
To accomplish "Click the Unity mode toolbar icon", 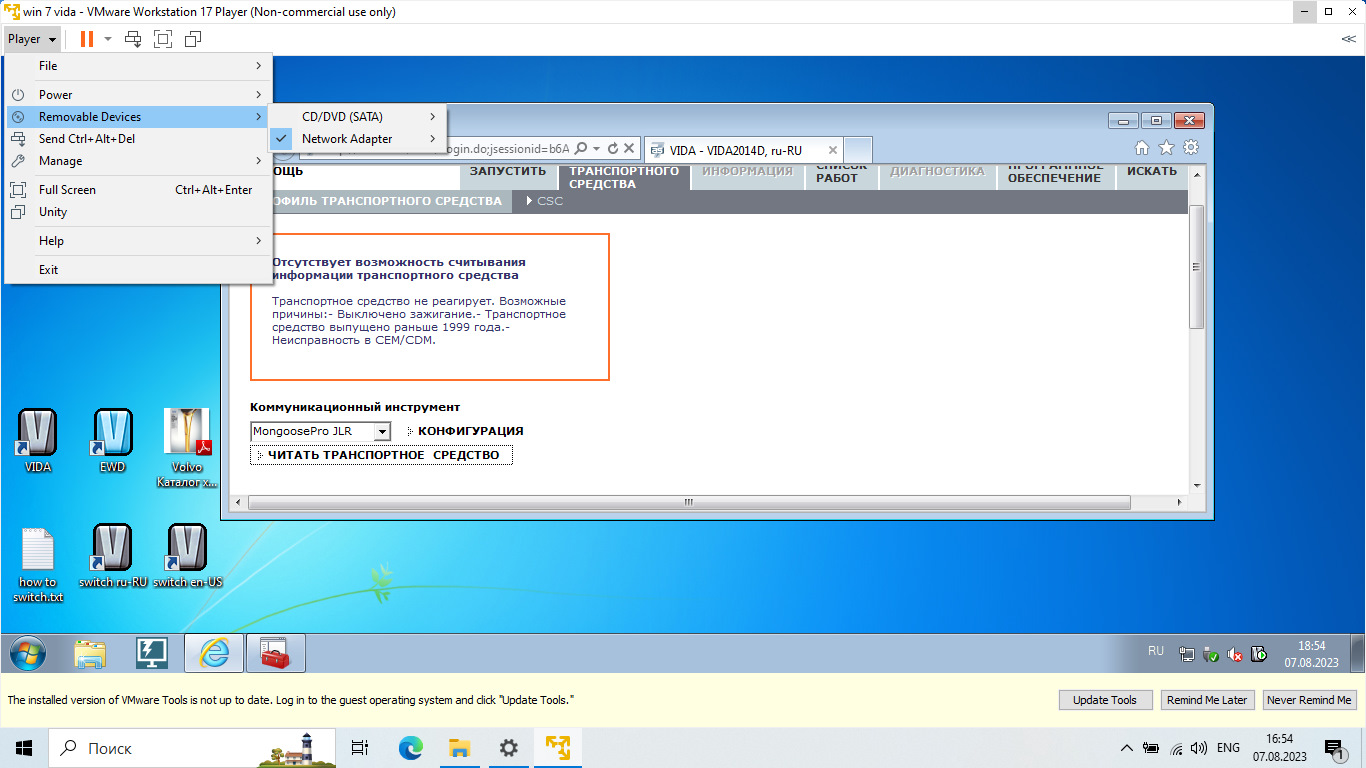I will coord(193,39).
